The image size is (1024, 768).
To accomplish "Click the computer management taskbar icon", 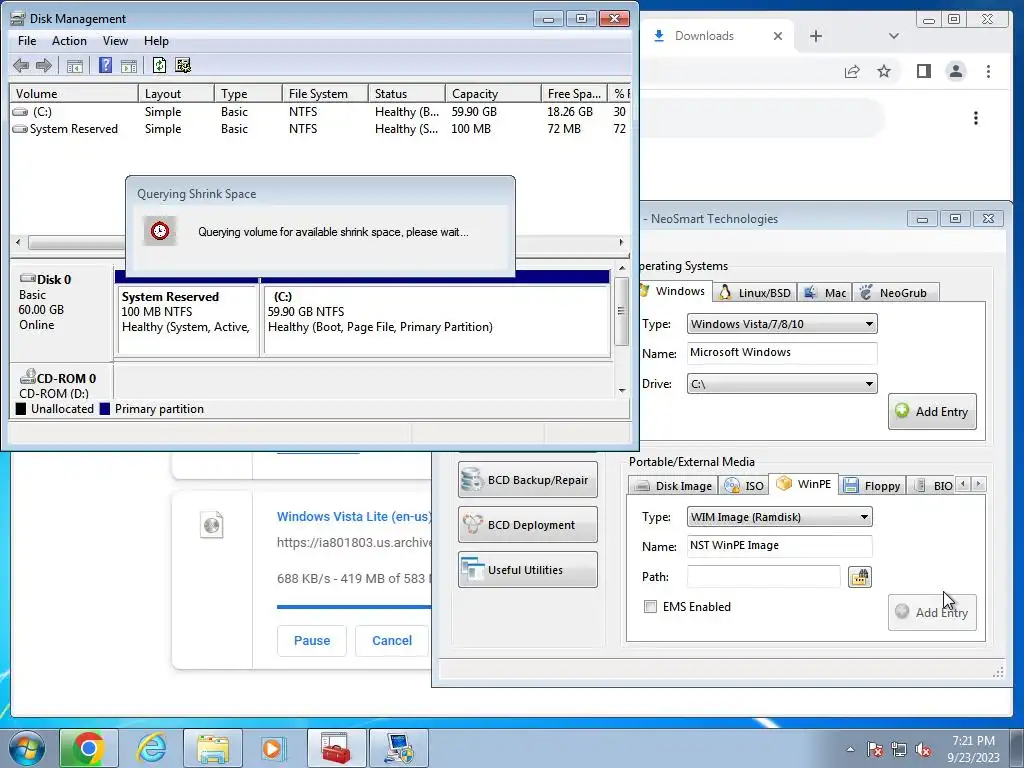I will point(398,748).
